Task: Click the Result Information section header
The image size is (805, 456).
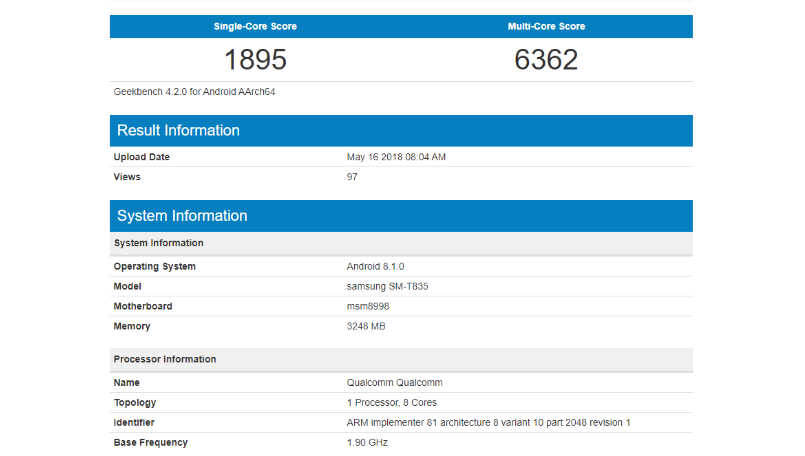Action: 401,130
